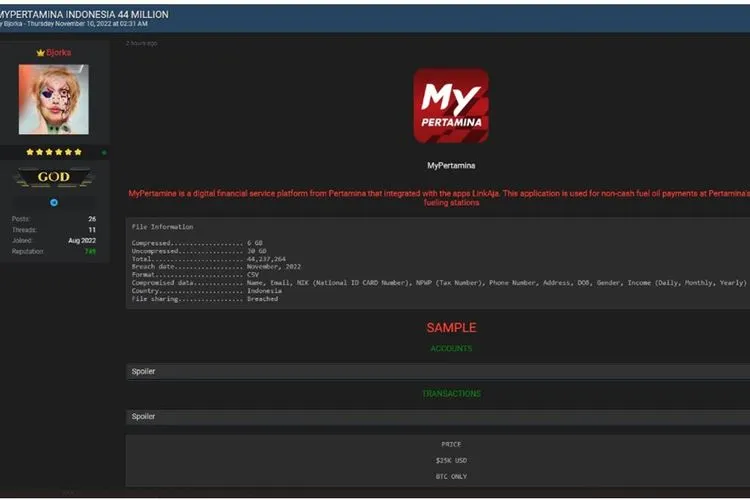
Task: Click the crown icon beside Bjorka username
Action: 40,52
